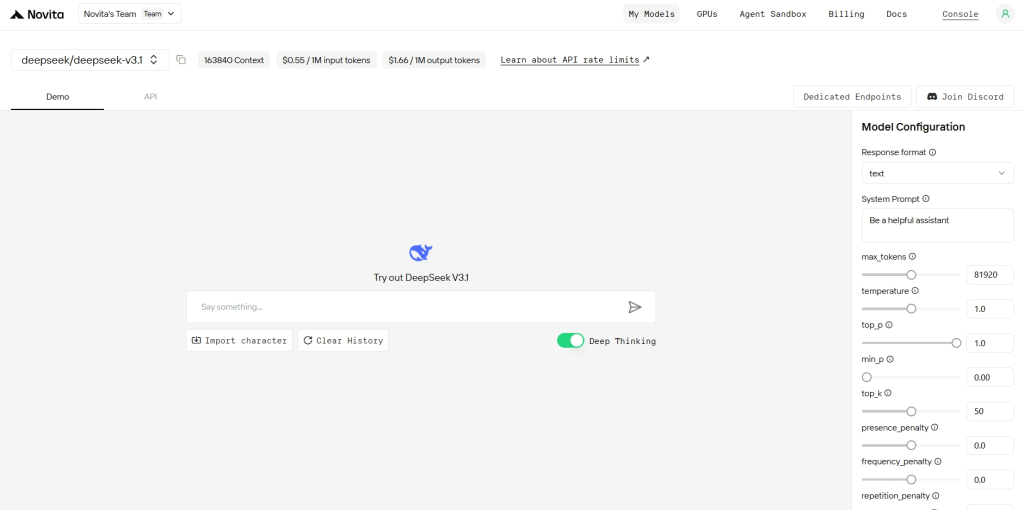The height and width of the screenshot is (510, 1024).
Task: Switch to the API tab
Action: point(150,97)
